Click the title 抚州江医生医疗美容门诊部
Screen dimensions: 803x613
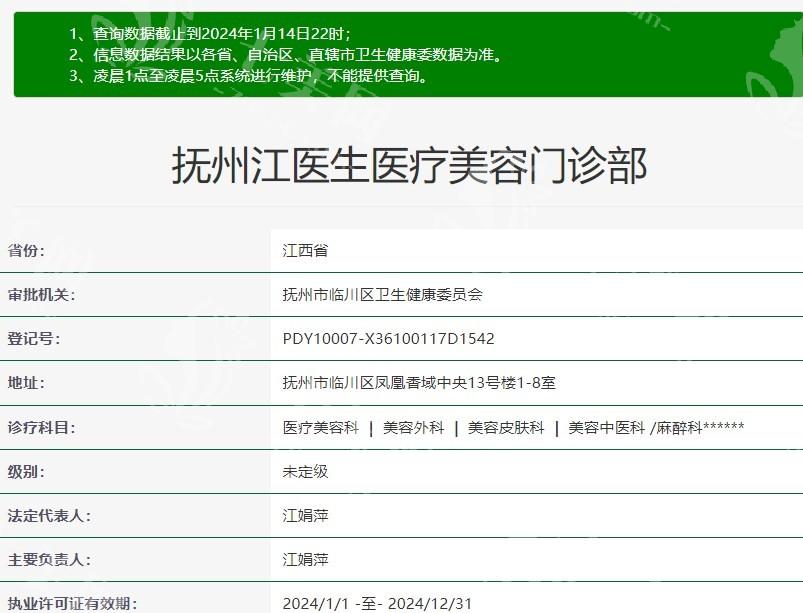[409, 165]
